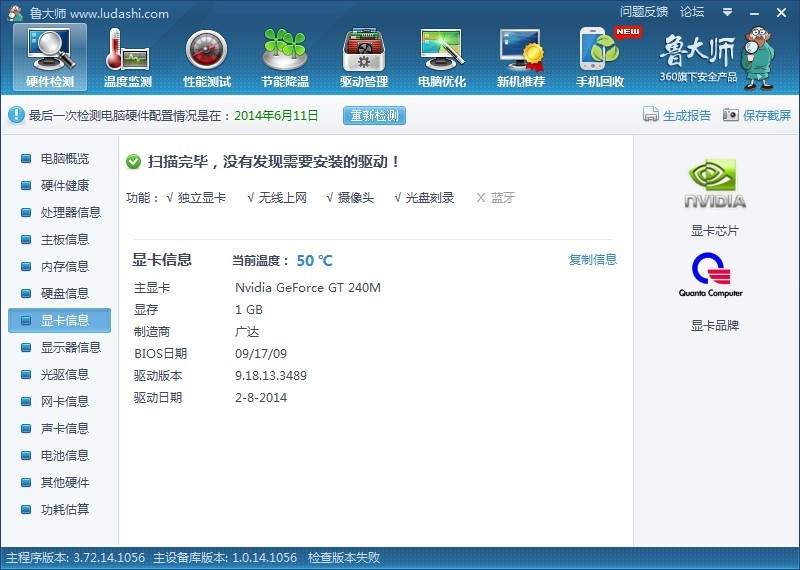Close the 鲁大师 window
The image size is (800, 570).
tap(781, 13)
